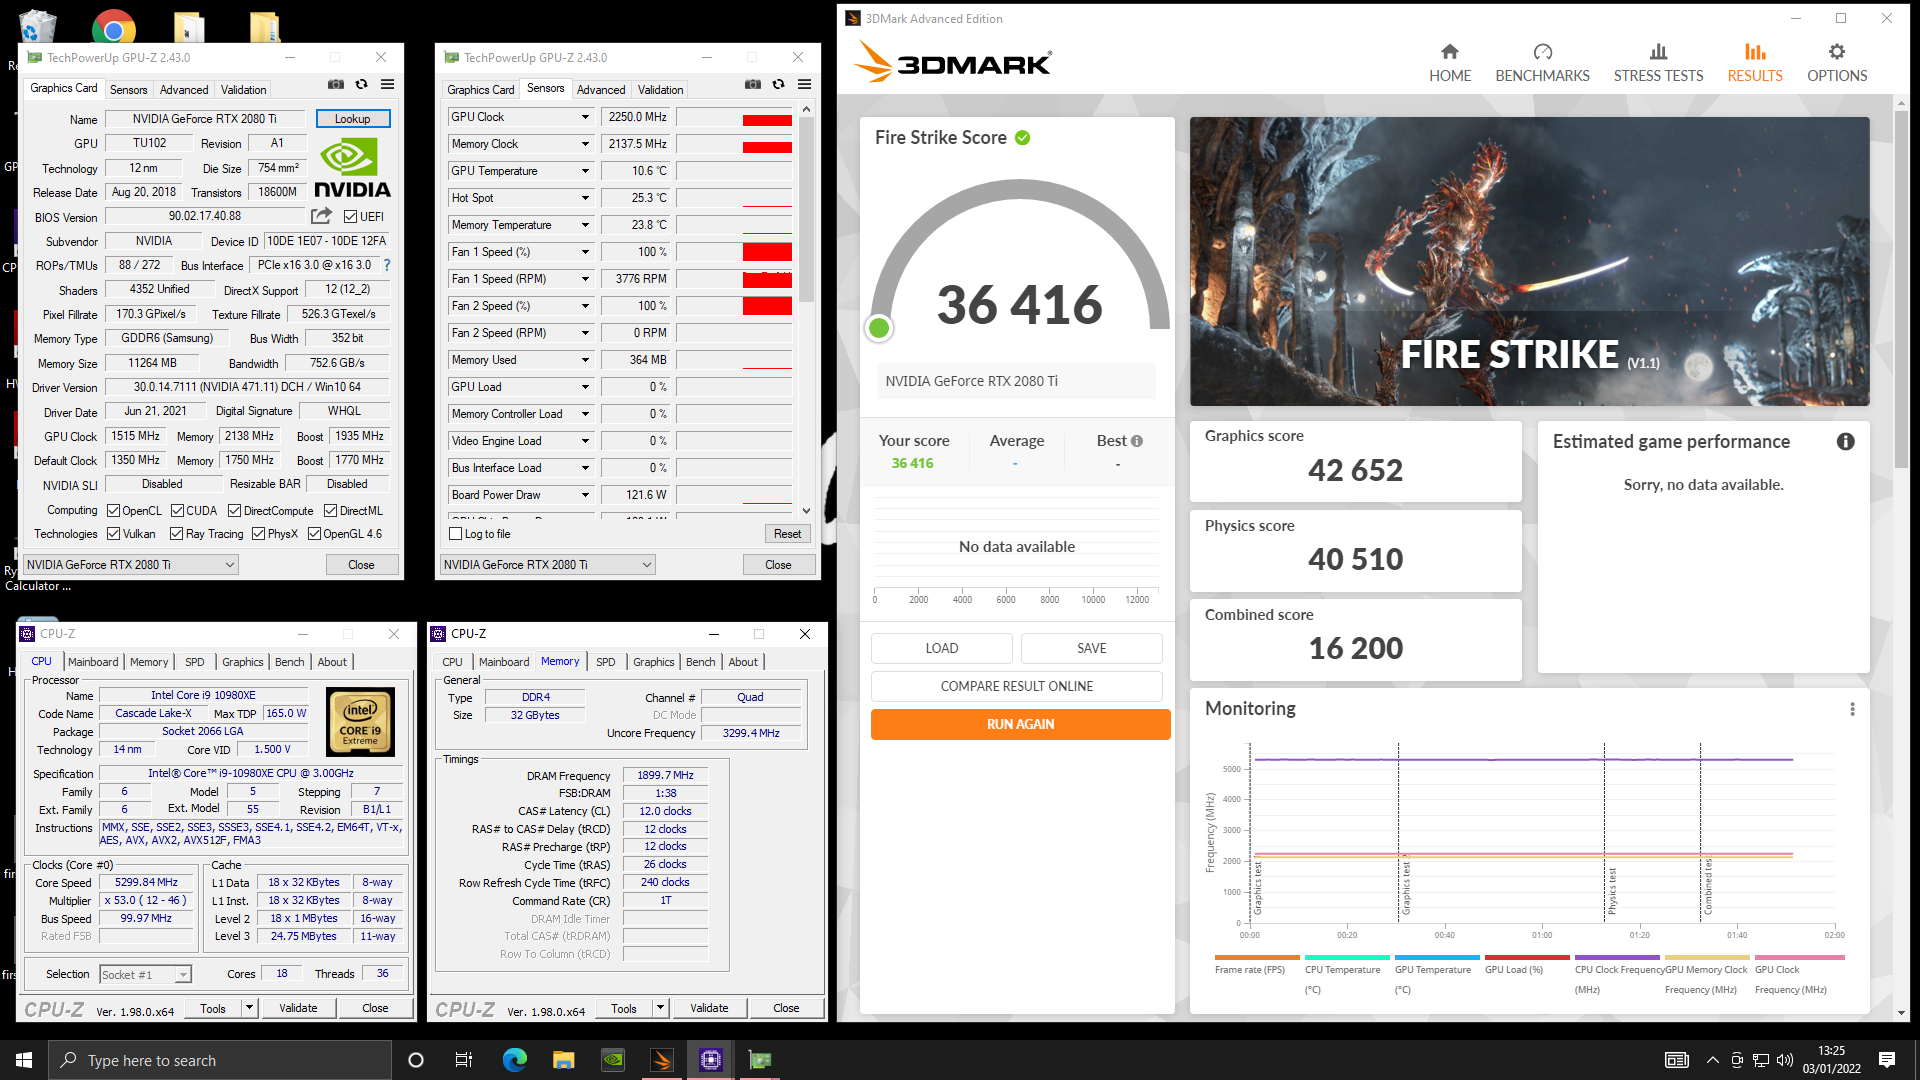Open the Benchmarks gauge icon in 3DMark
This screenshot has height=1080, width=1920.
click(1542, 52)
